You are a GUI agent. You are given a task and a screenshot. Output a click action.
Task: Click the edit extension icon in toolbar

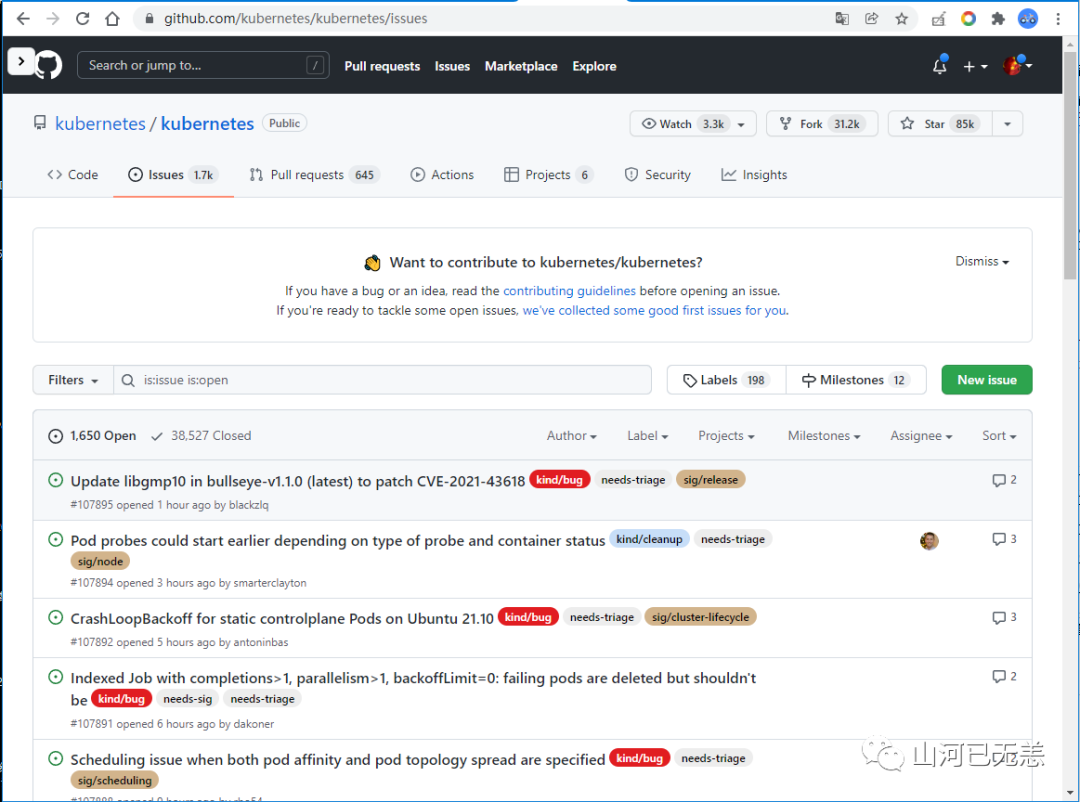938,19
